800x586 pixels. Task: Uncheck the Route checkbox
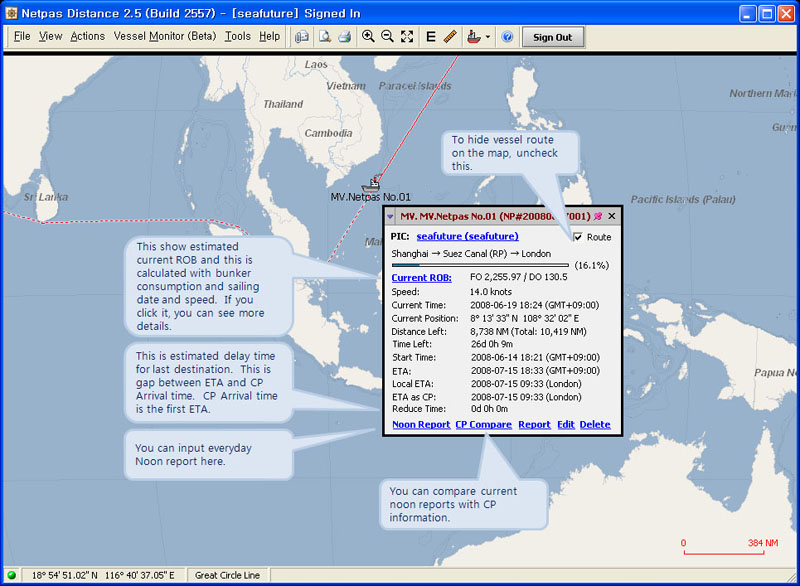tap(578, 237)
